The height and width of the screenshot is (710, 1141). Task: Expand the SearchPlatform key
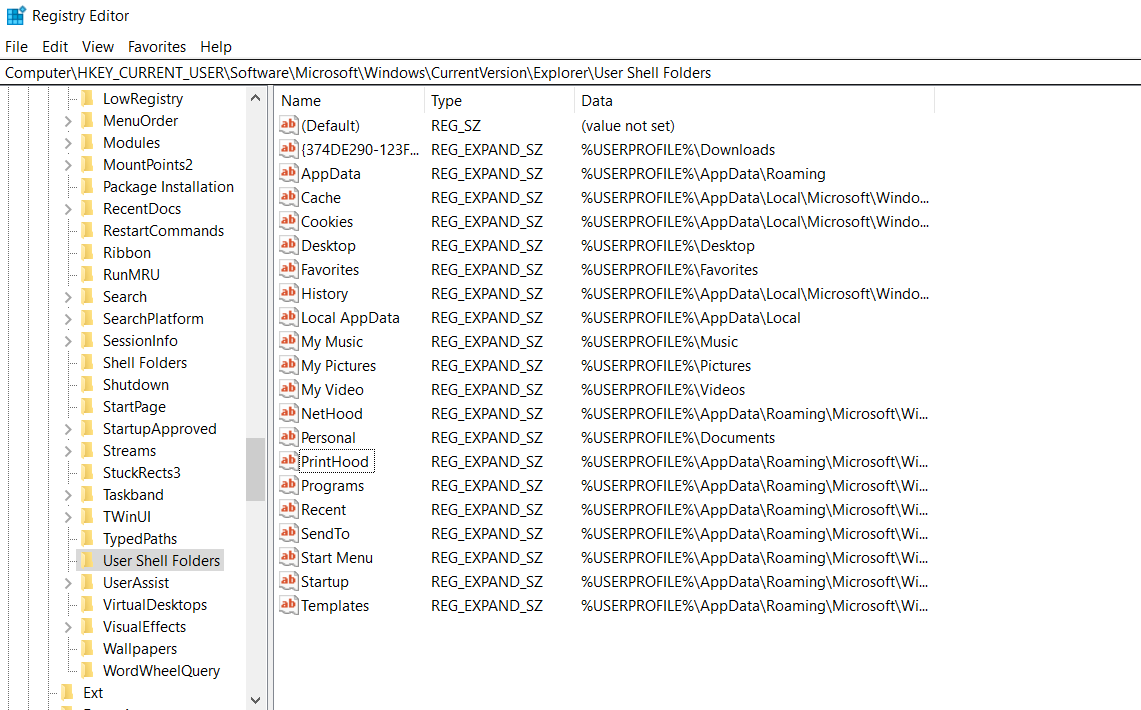(x=68, y=319)
